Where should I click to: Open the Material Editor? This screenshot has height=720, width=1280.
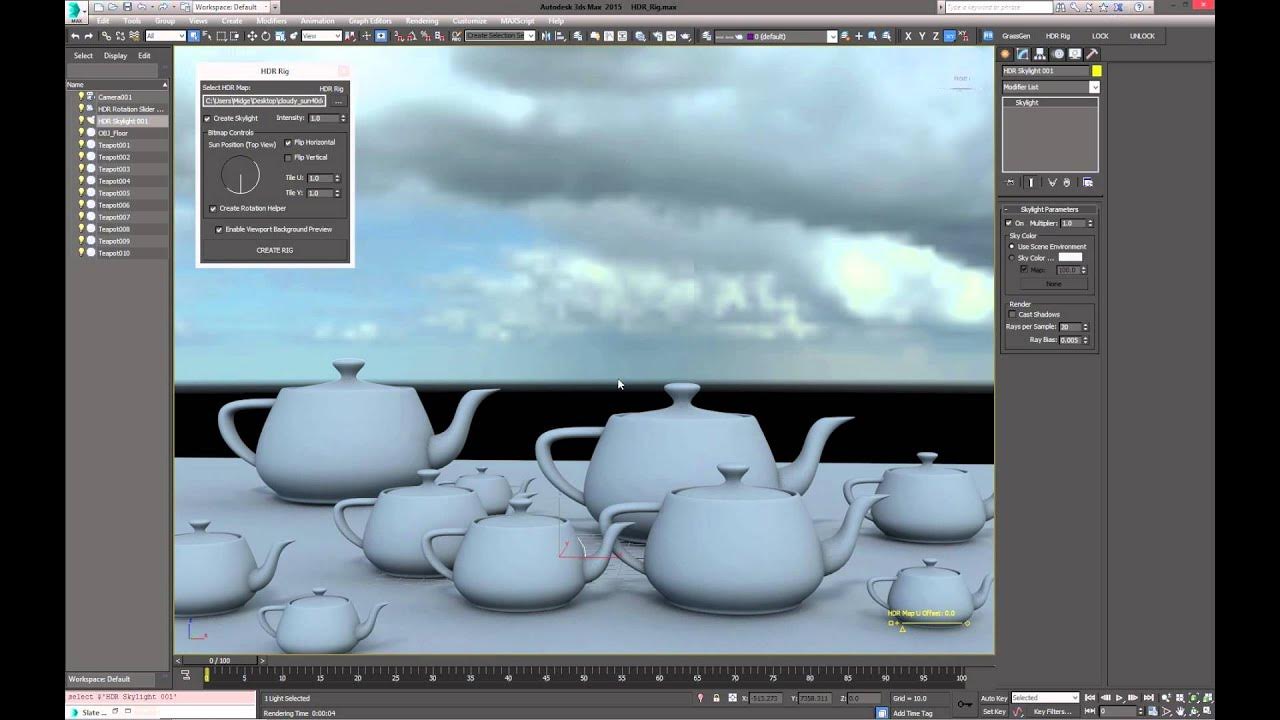tap(640, 36)
